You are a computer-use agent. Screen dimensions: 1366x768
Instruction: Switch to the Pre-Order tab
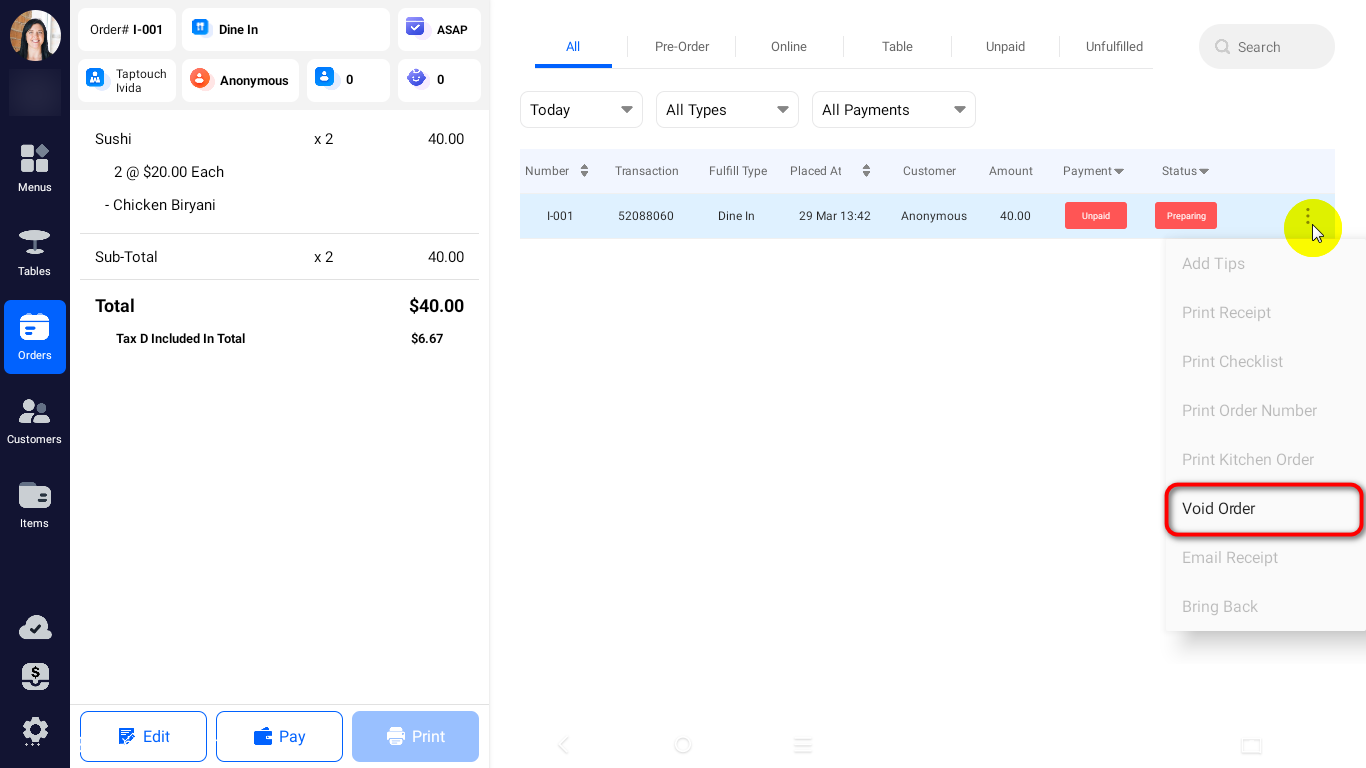682,47
